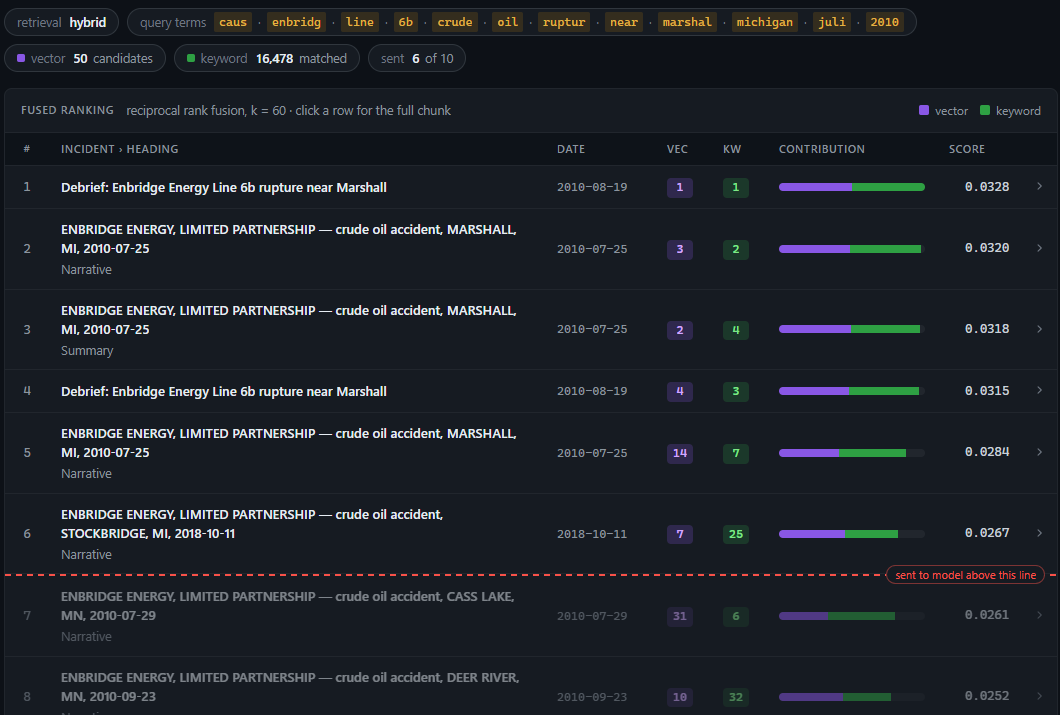Open the STOCKBRIDGE row's chevron arrow
The image size is (1060, 715).
1039,533
